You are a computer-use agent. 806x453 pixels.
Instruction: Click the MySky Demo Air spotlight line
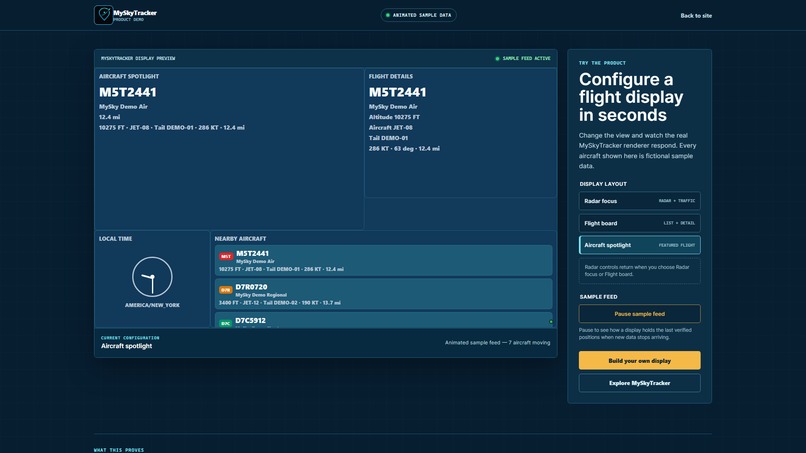click(x=123, y=107)
